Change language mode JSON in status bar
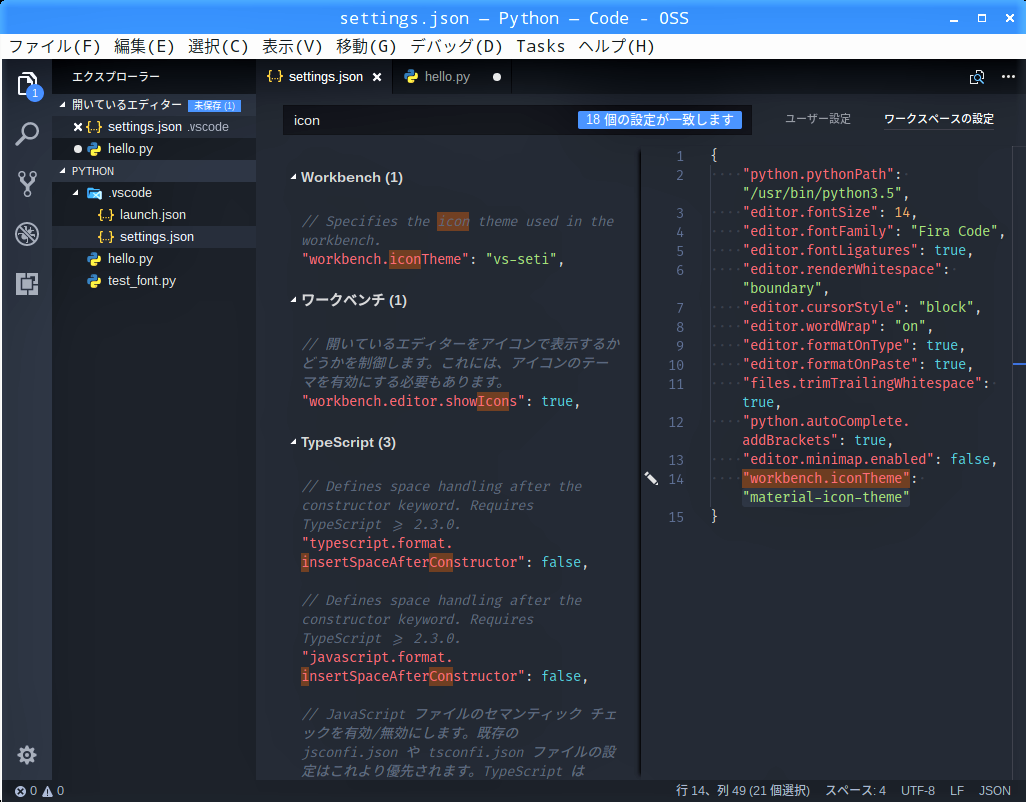The width and height of the screenshot is (1026, 802). (995, 791)
